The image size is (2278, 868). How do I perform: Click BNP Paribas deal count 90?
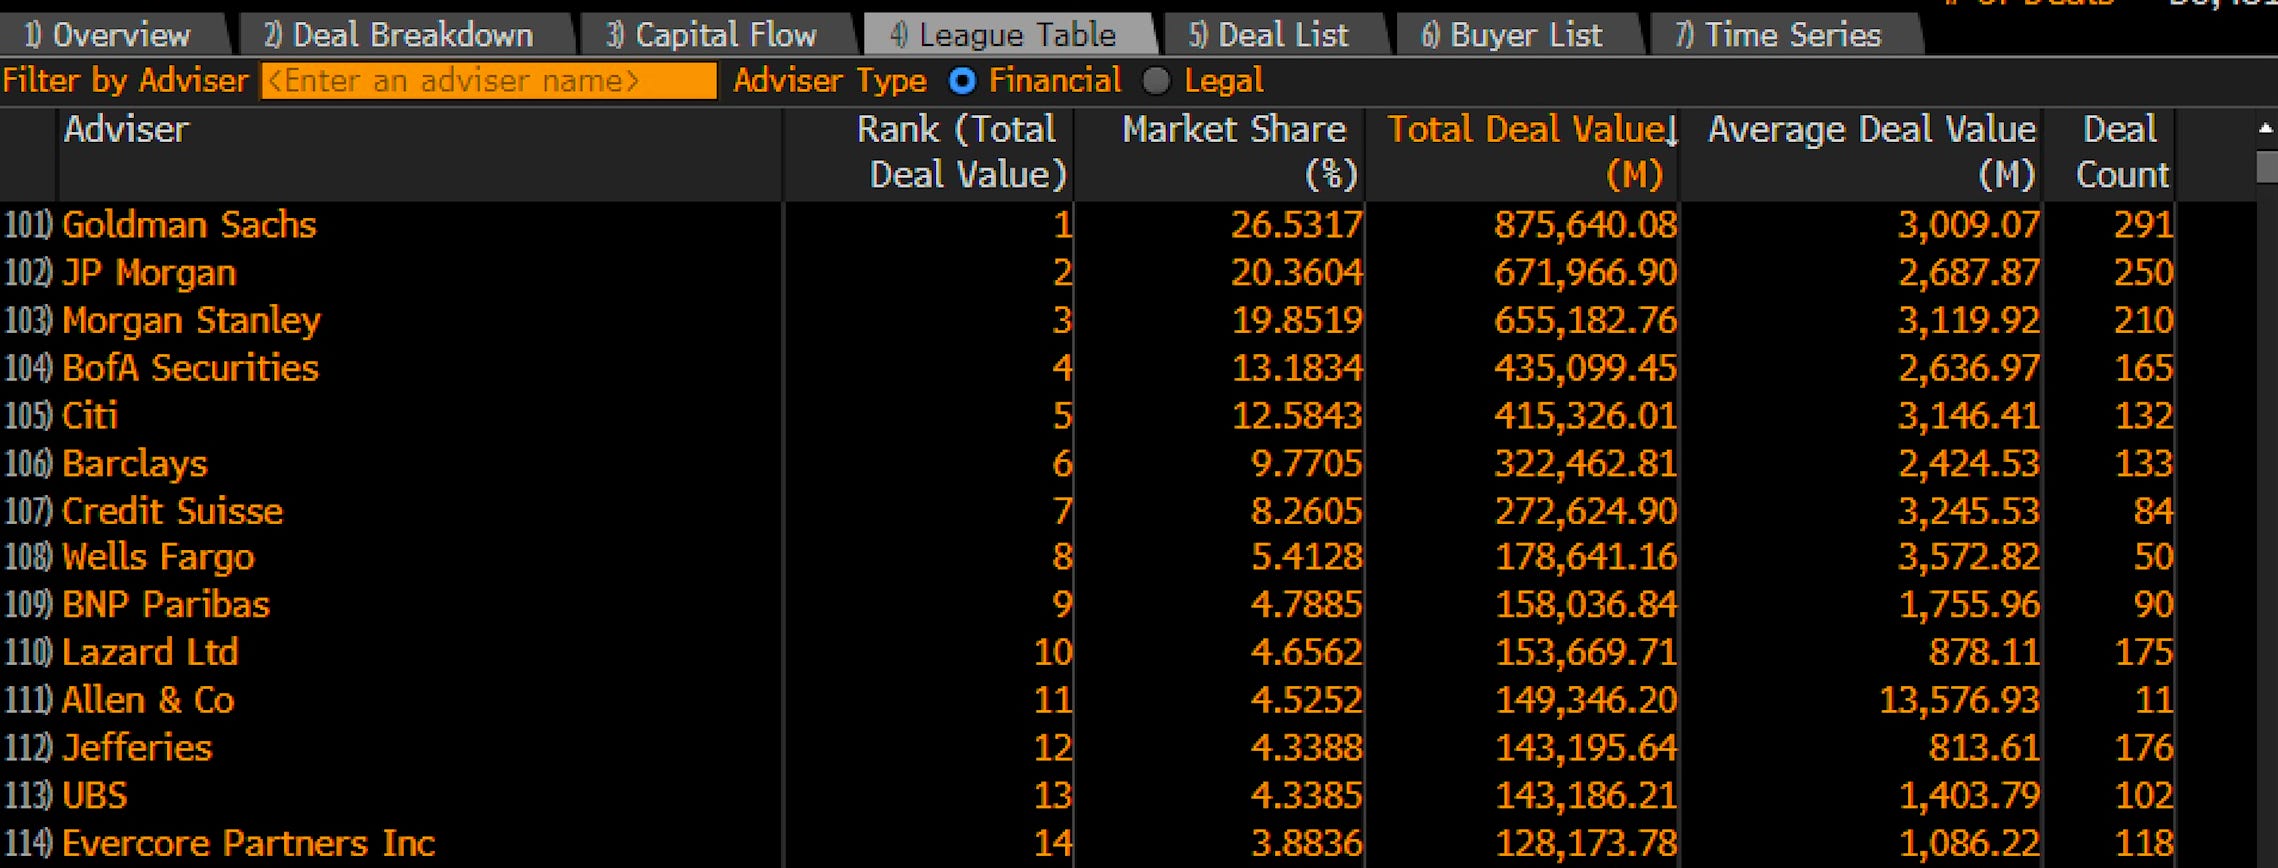point(2153,605)
